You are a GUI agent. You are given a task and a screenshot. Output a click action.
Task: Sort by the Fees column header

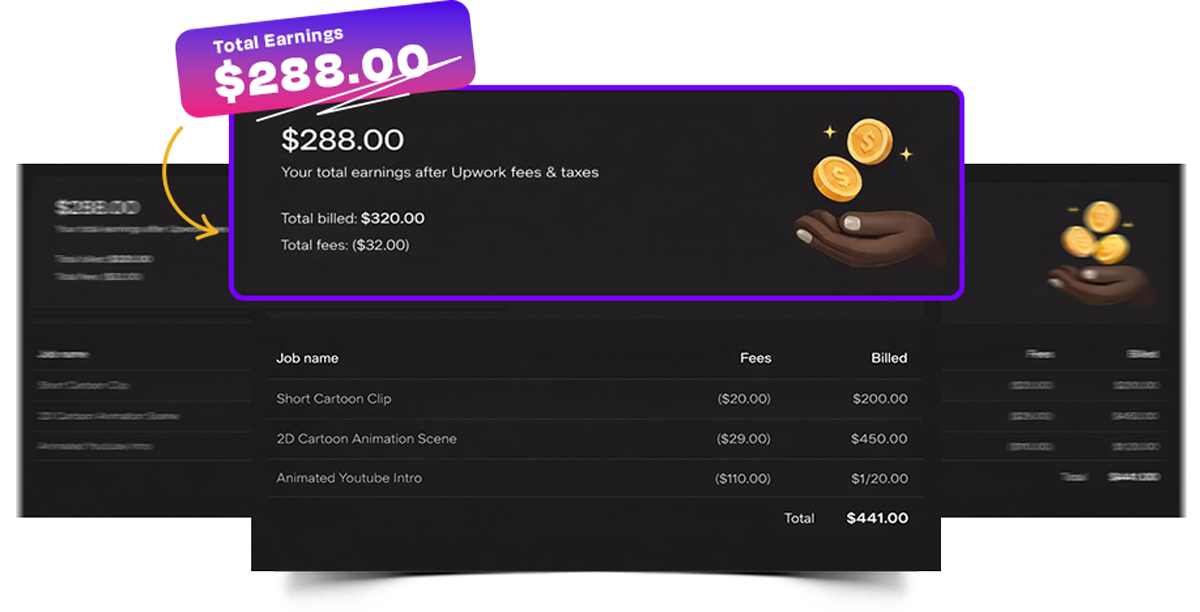(x=755, y=358)
